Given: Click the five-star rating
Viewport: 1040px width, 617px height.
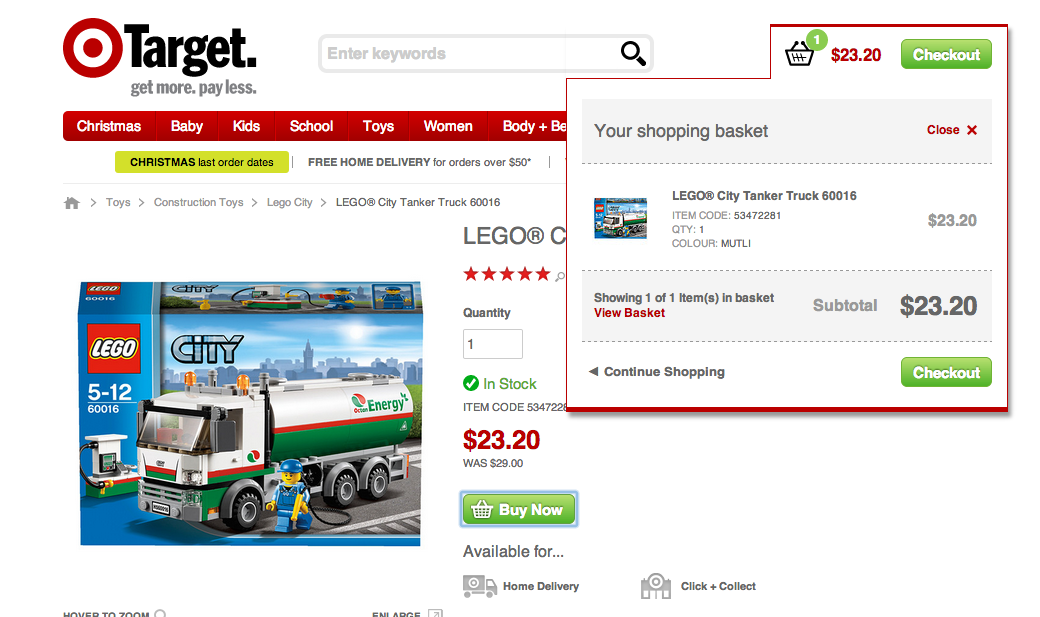Looking at the screenshot, I should pyautogui.click(x=507, y=274).
